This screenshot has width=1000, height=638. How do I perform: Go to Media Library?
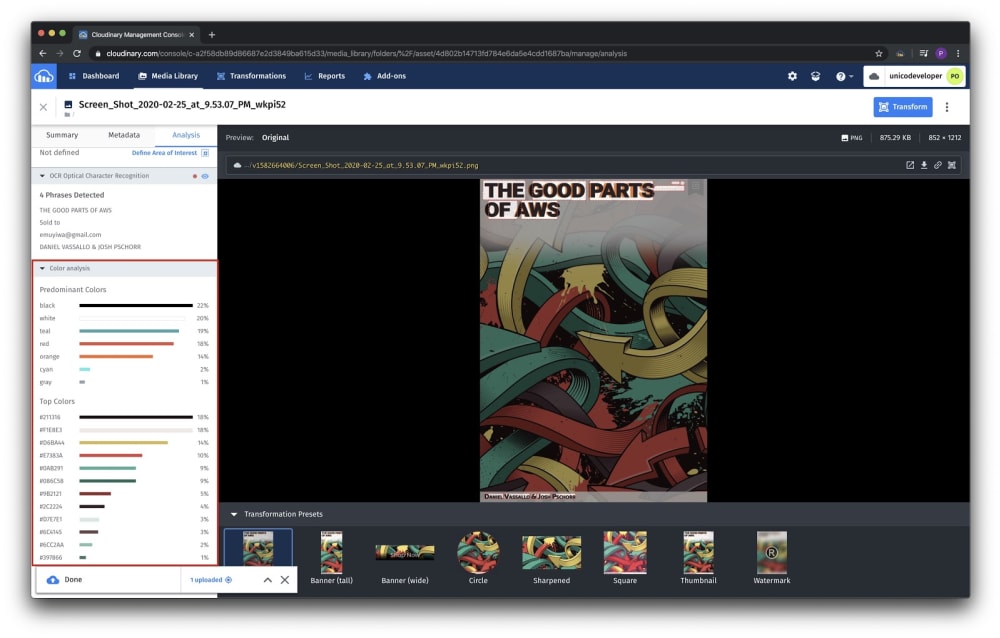point(168,76)
